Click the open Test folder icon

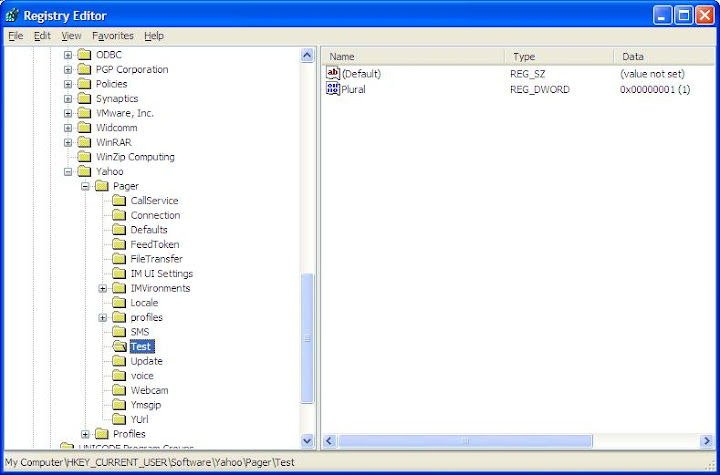point(119,346)
